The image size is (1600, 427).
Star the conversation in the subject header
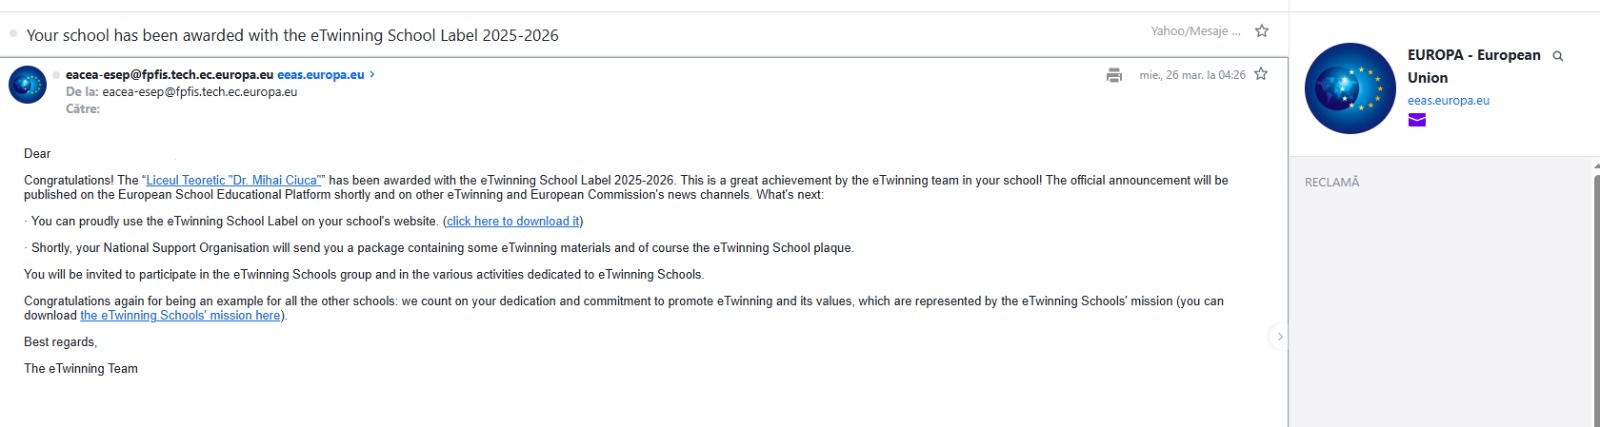pyautogui.click(x=1262, y=31)
